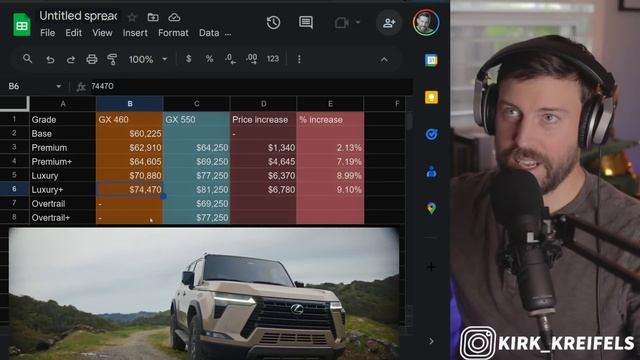Select the GX 550 header cell
The height and width of the screenshot is (360, 640).
(197, 120)
